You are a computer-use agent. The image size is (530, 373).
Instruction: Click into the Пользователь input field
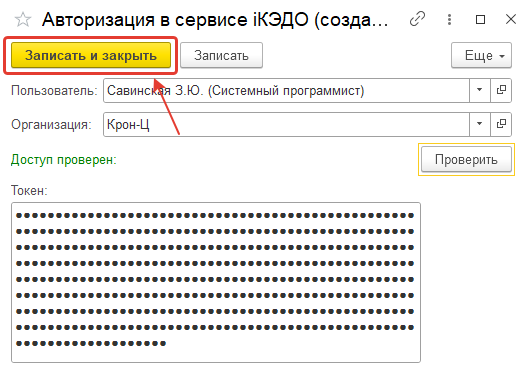pos(286,91)
